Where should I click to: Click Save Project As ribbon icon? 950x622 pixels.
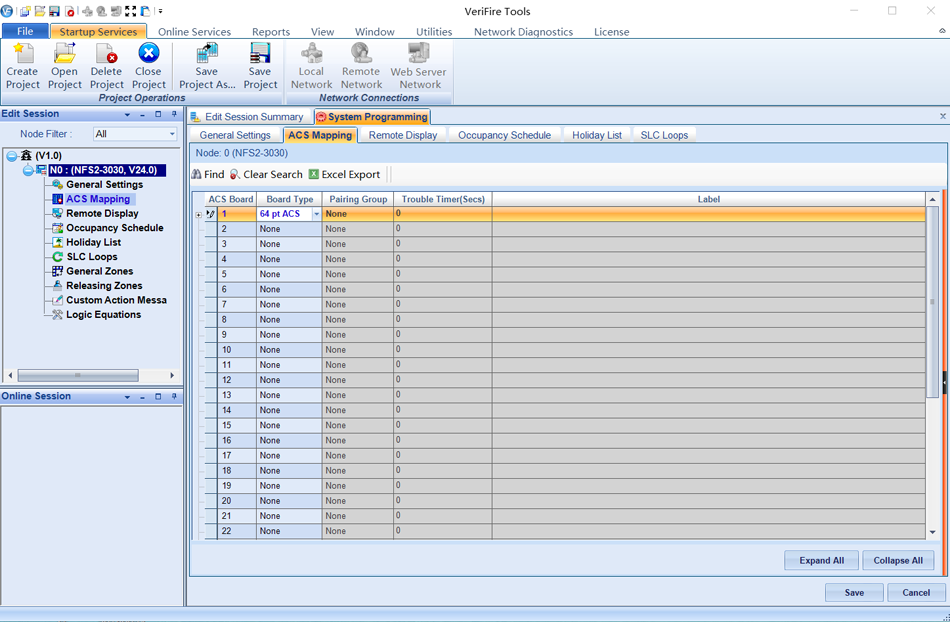(x=207, y=53)
